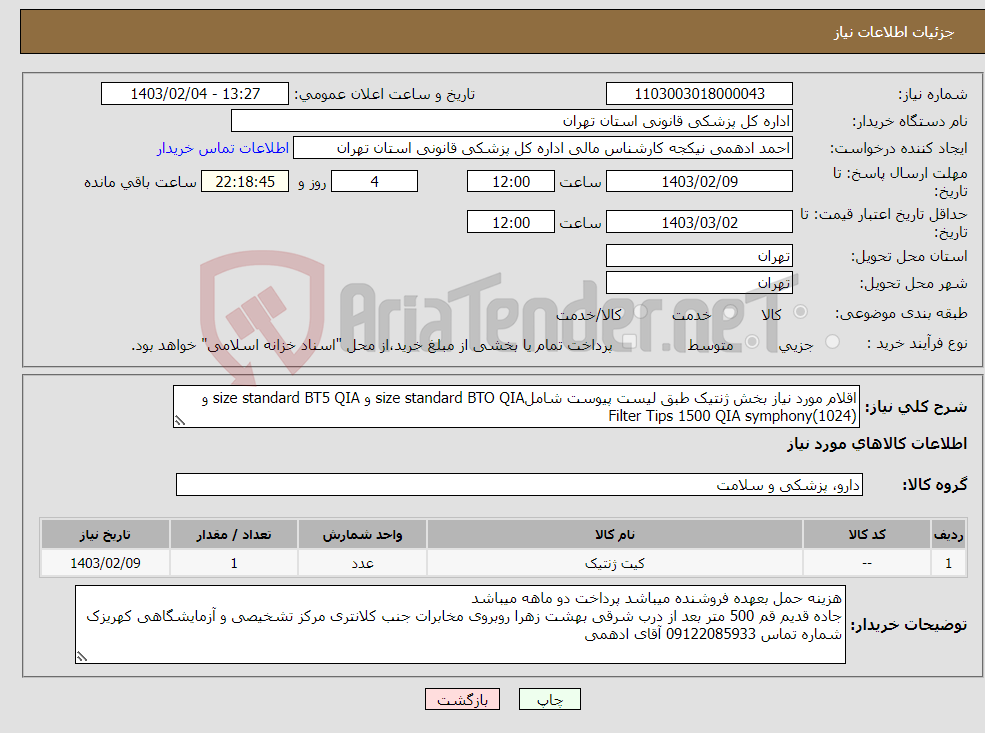Select the کالا radio button
The image size is (985, 733).
tap(800, 312)
